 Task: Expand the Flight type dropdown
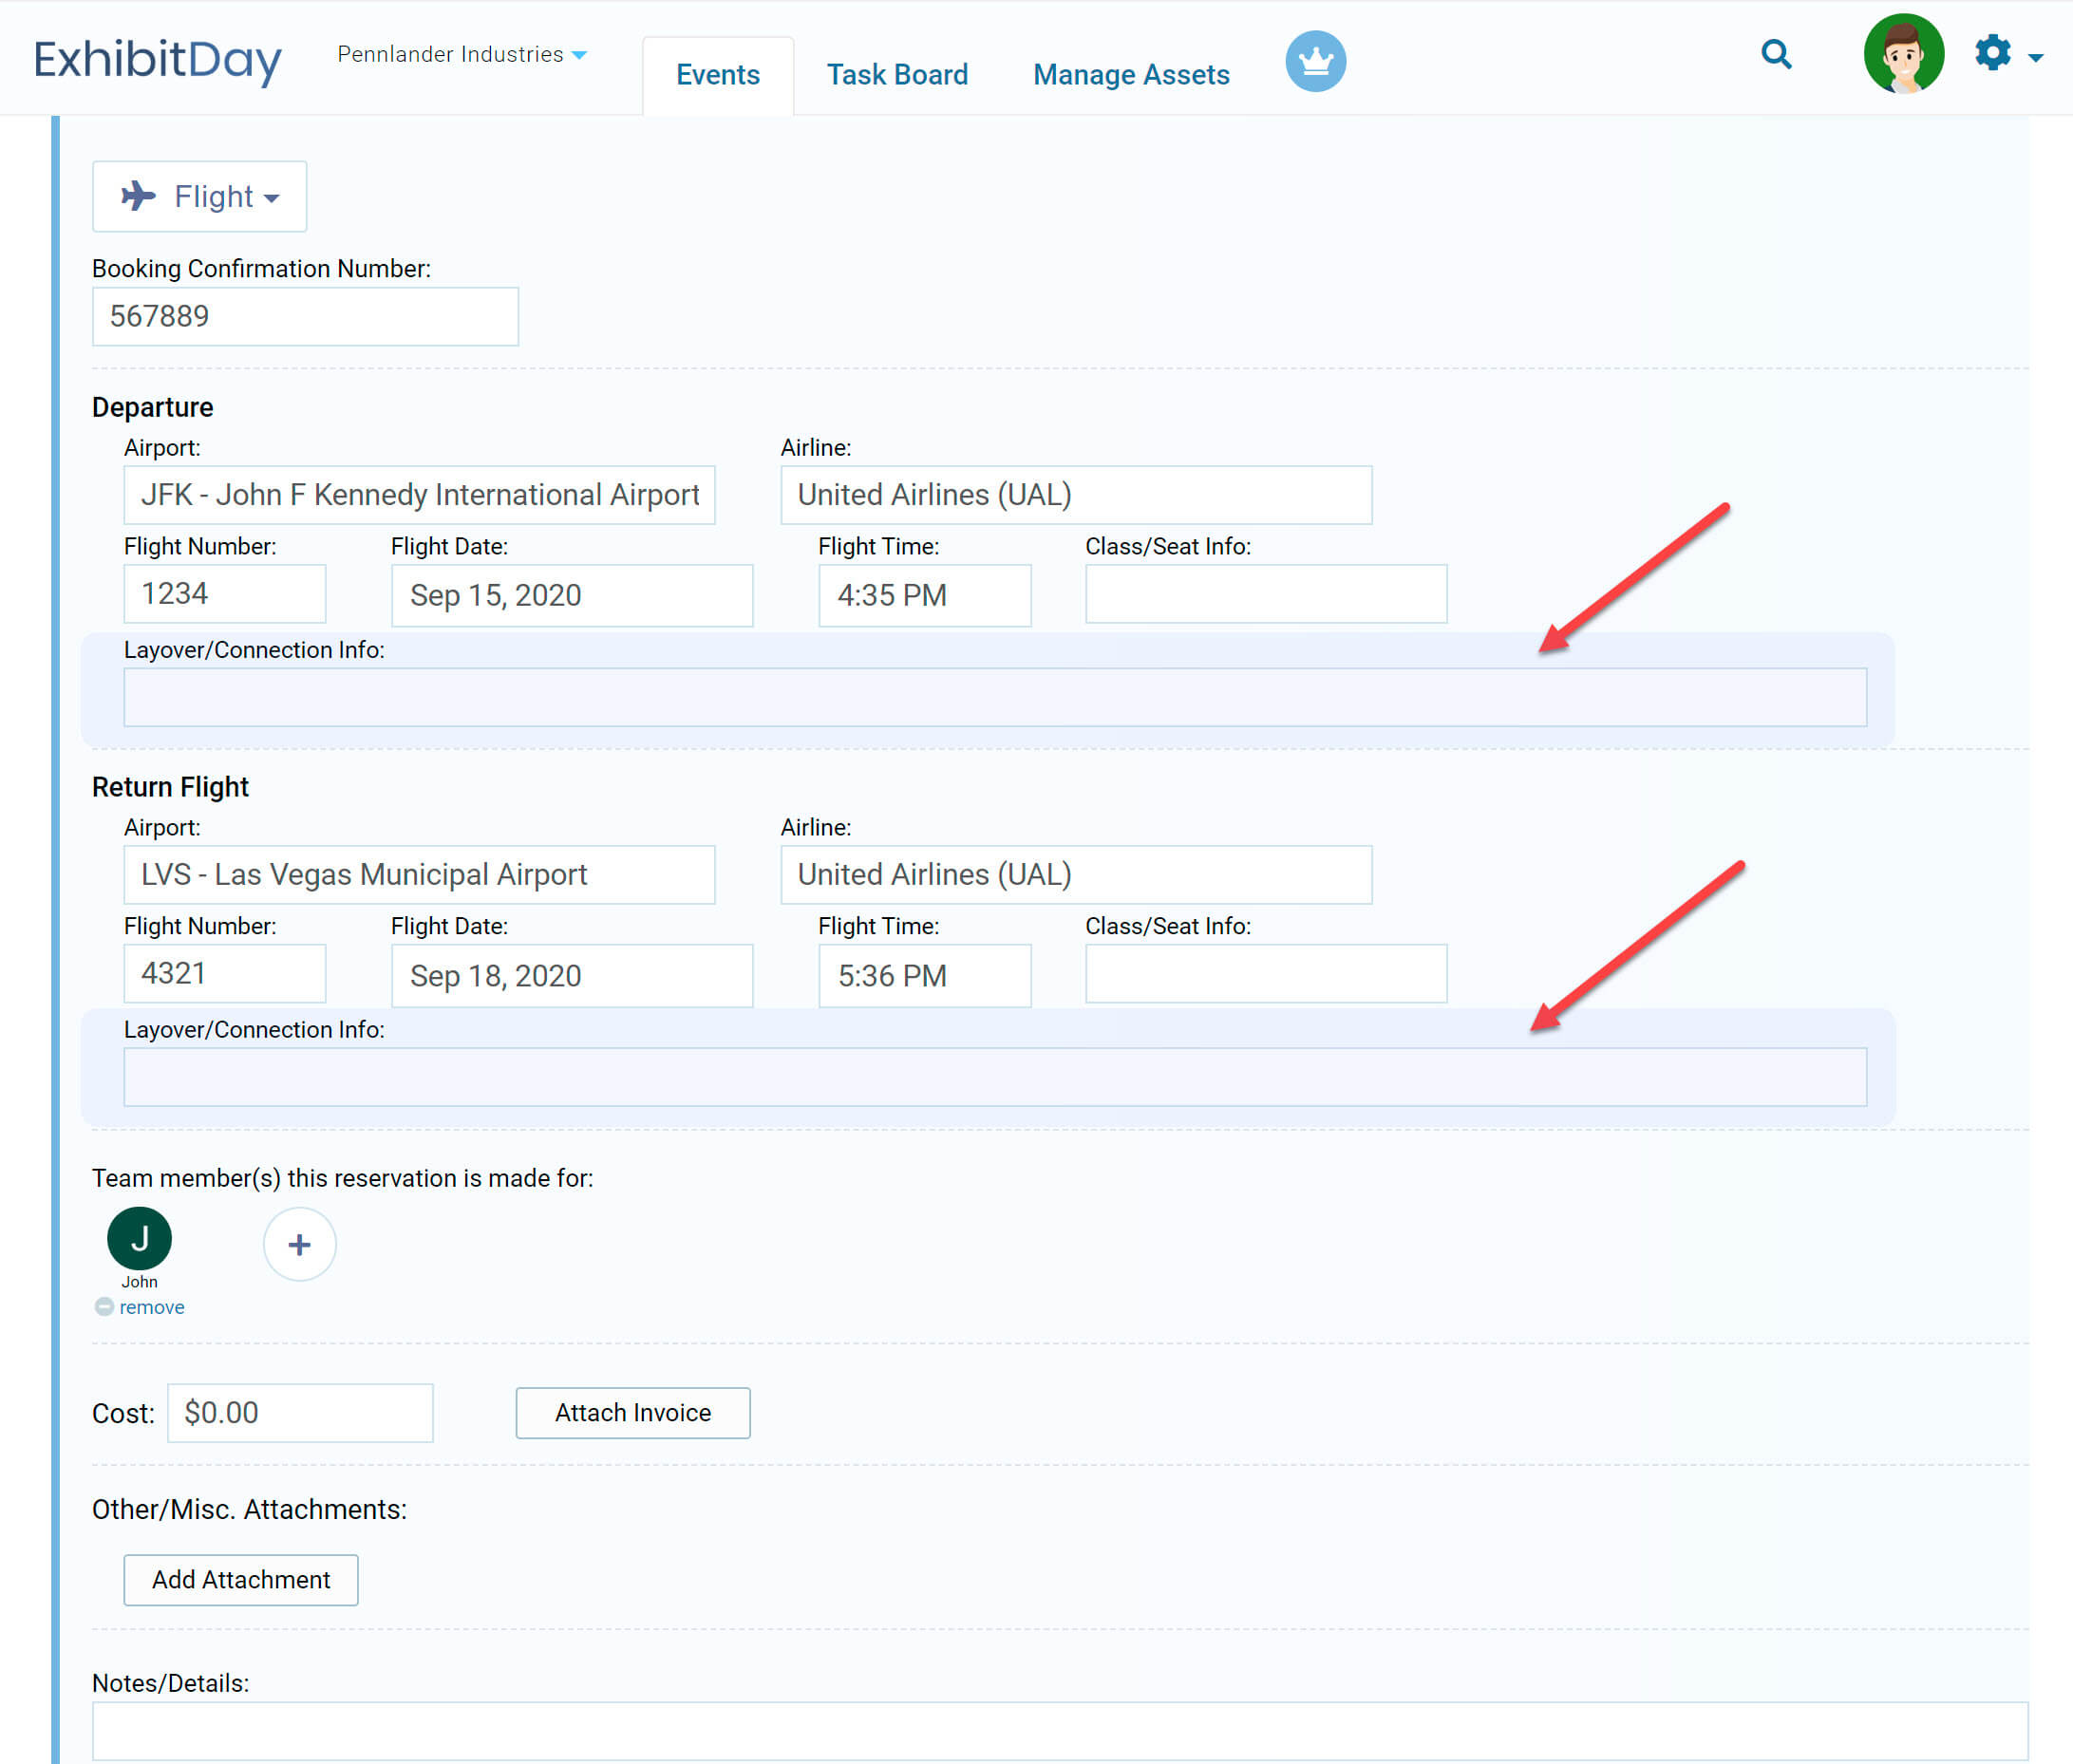tap(200, 197)
